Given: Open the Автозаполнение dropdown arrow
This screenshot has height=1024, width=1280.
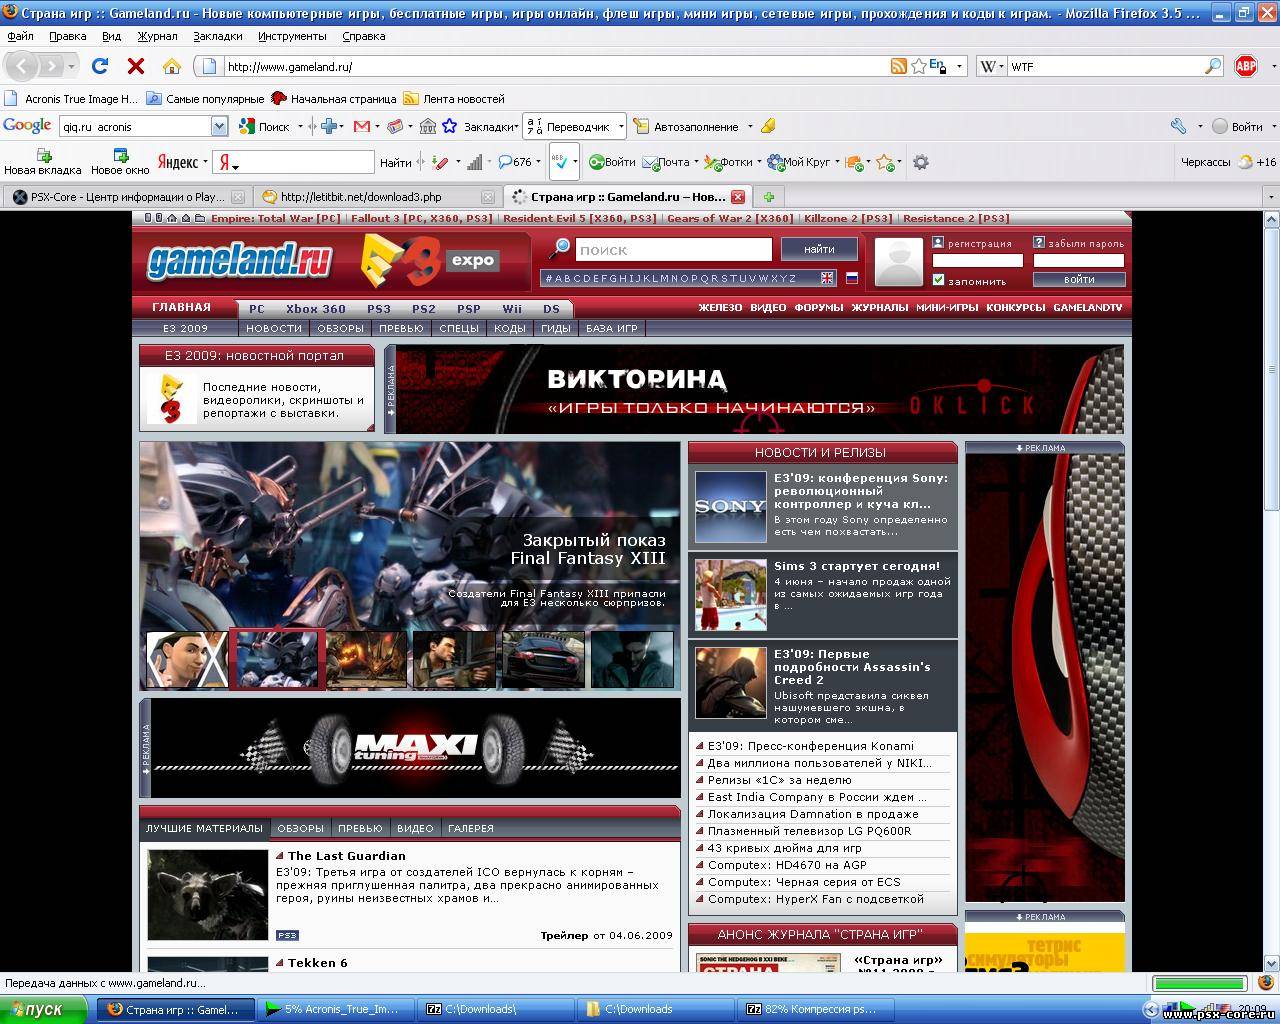Looking at the screenshot, I should pyautogui.click(x=748, y=126).
